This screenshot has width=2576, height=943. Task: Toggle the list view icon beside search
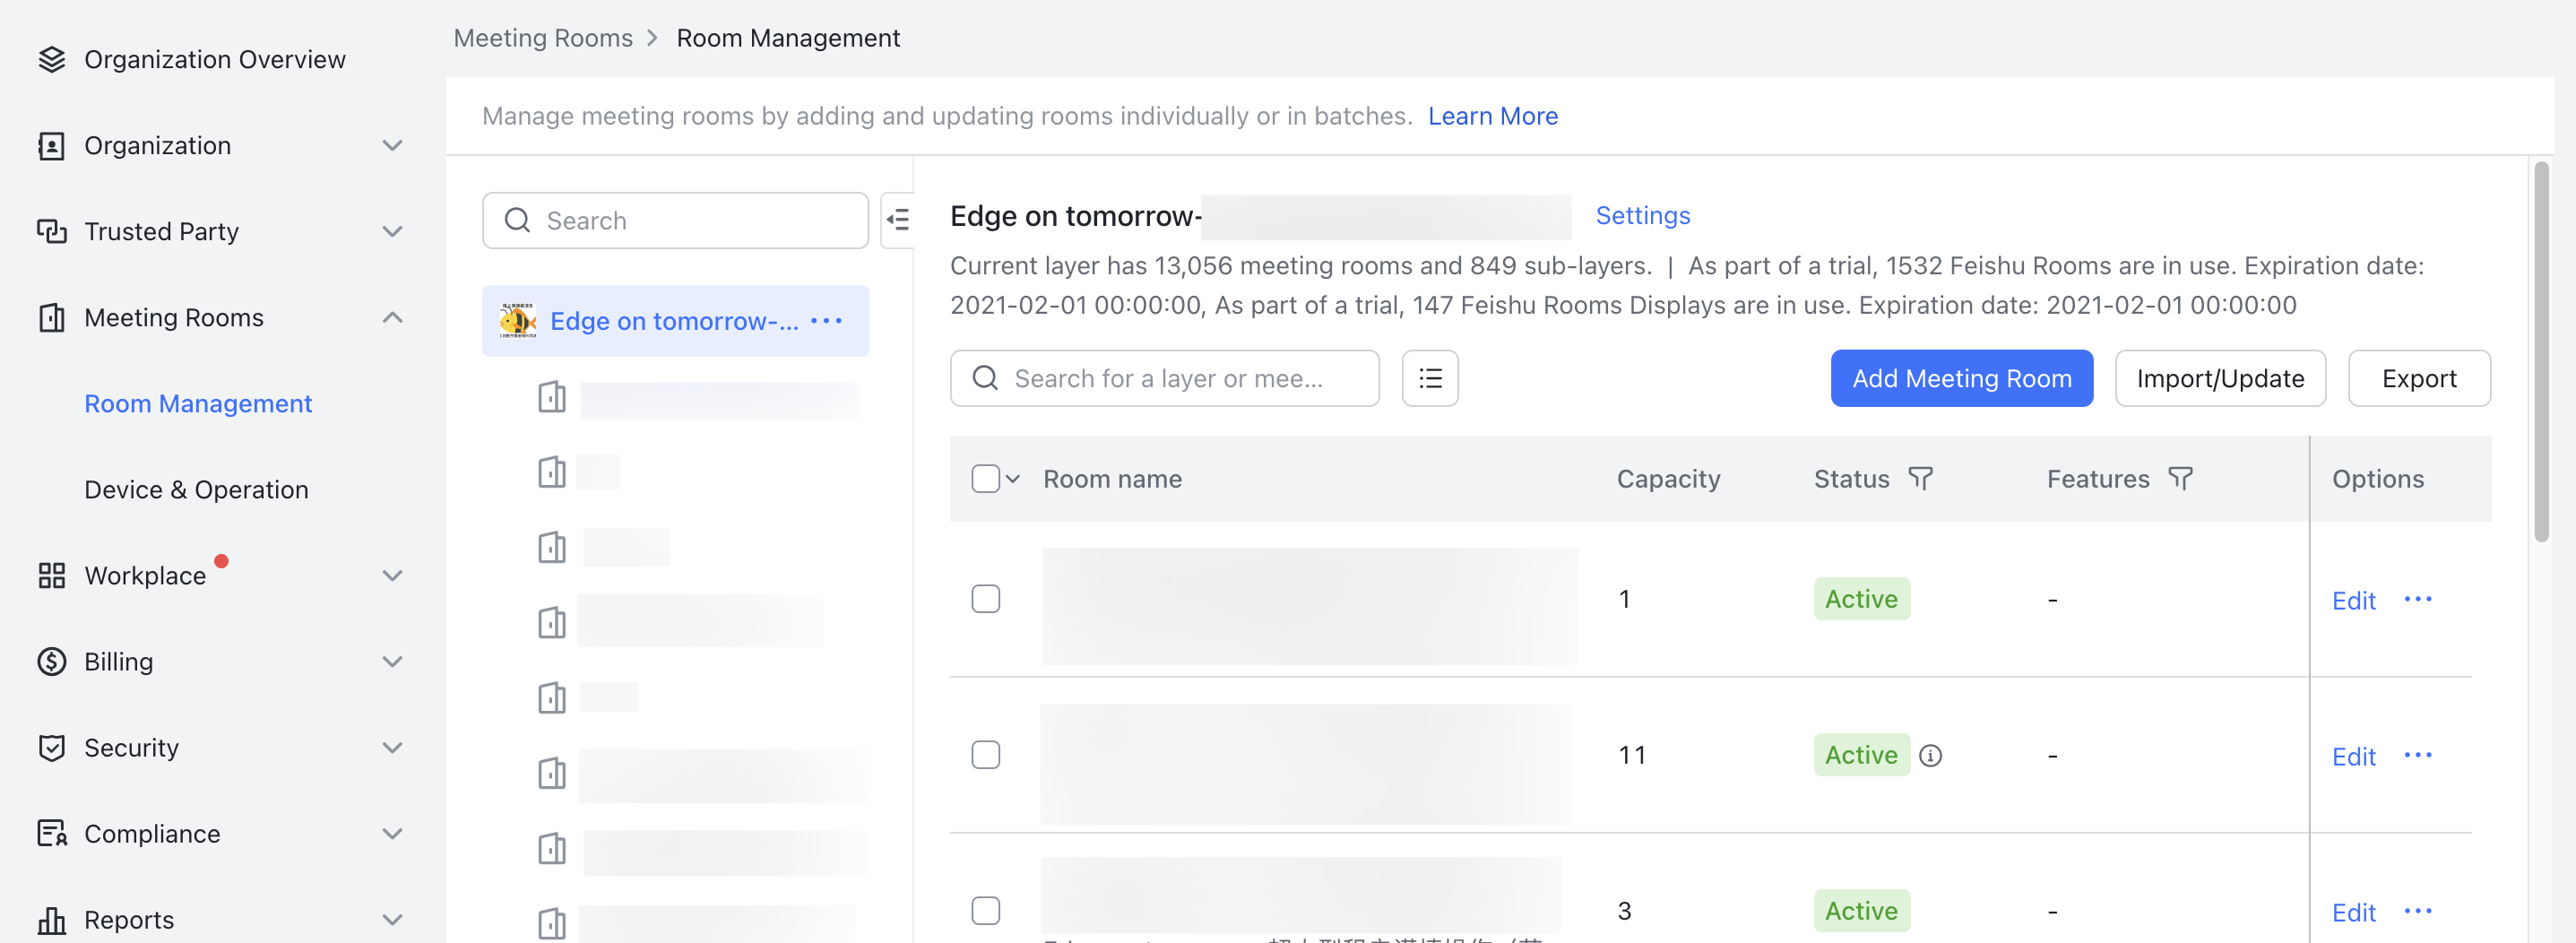pyautogui.click(x=1429, y=379)
